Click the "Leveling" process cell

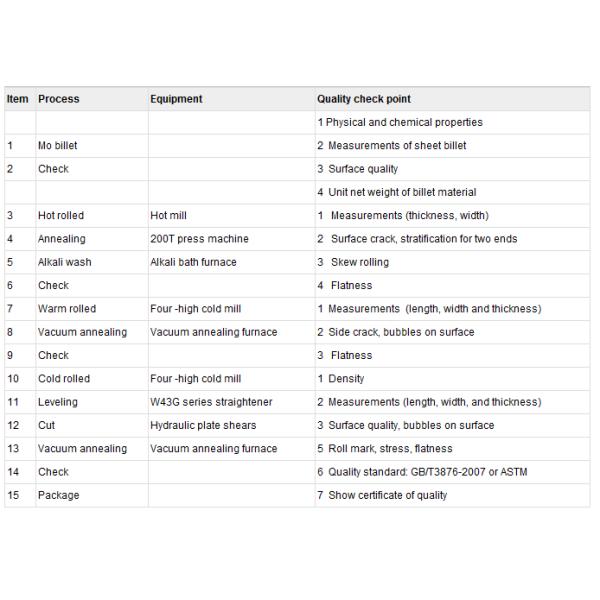click(x=58, y=402)
